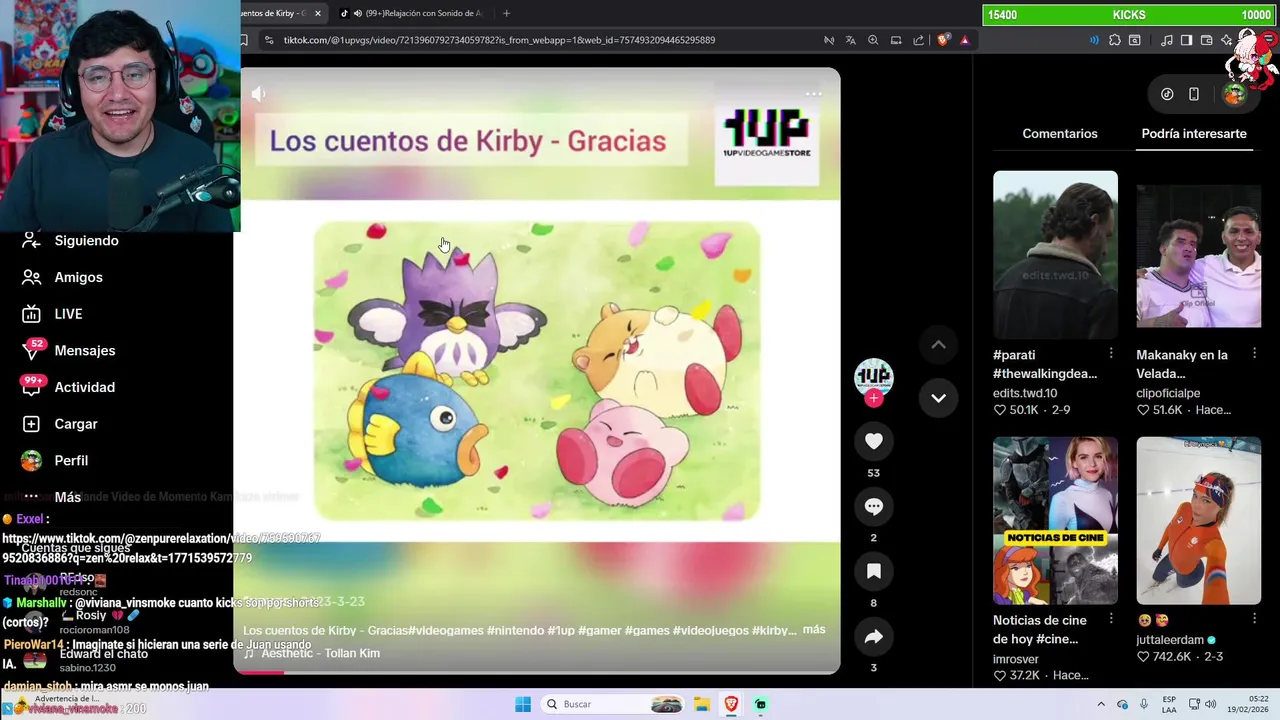This screenshot has width=1280, height=720.
Task: Open the Noticias de cine thumbnail
Action: [1055, 520]
